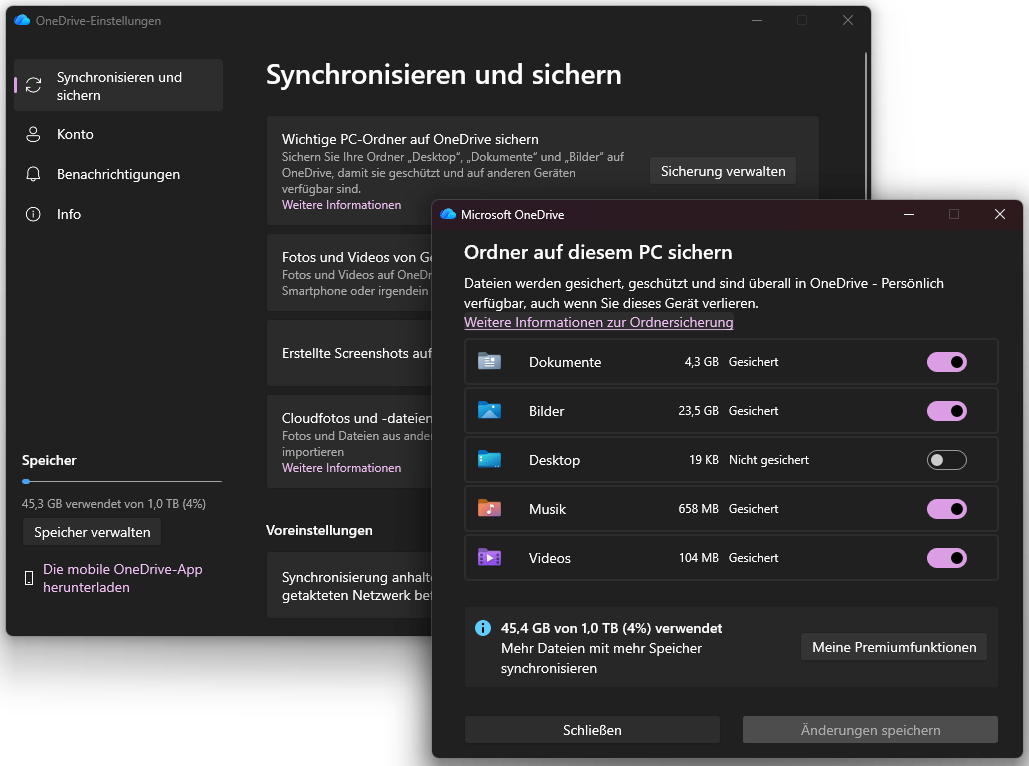
Task: Click the sync arrows icon in sidebar
Action: (x=33, y=85)
